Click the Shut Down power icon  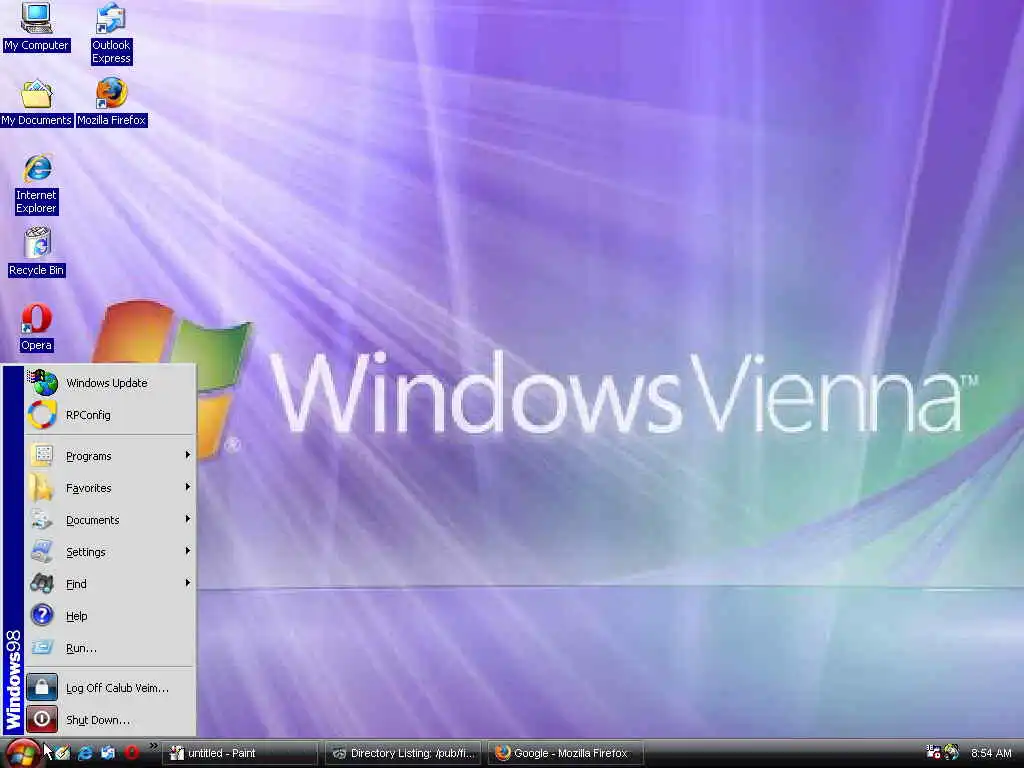click(42, 719)
